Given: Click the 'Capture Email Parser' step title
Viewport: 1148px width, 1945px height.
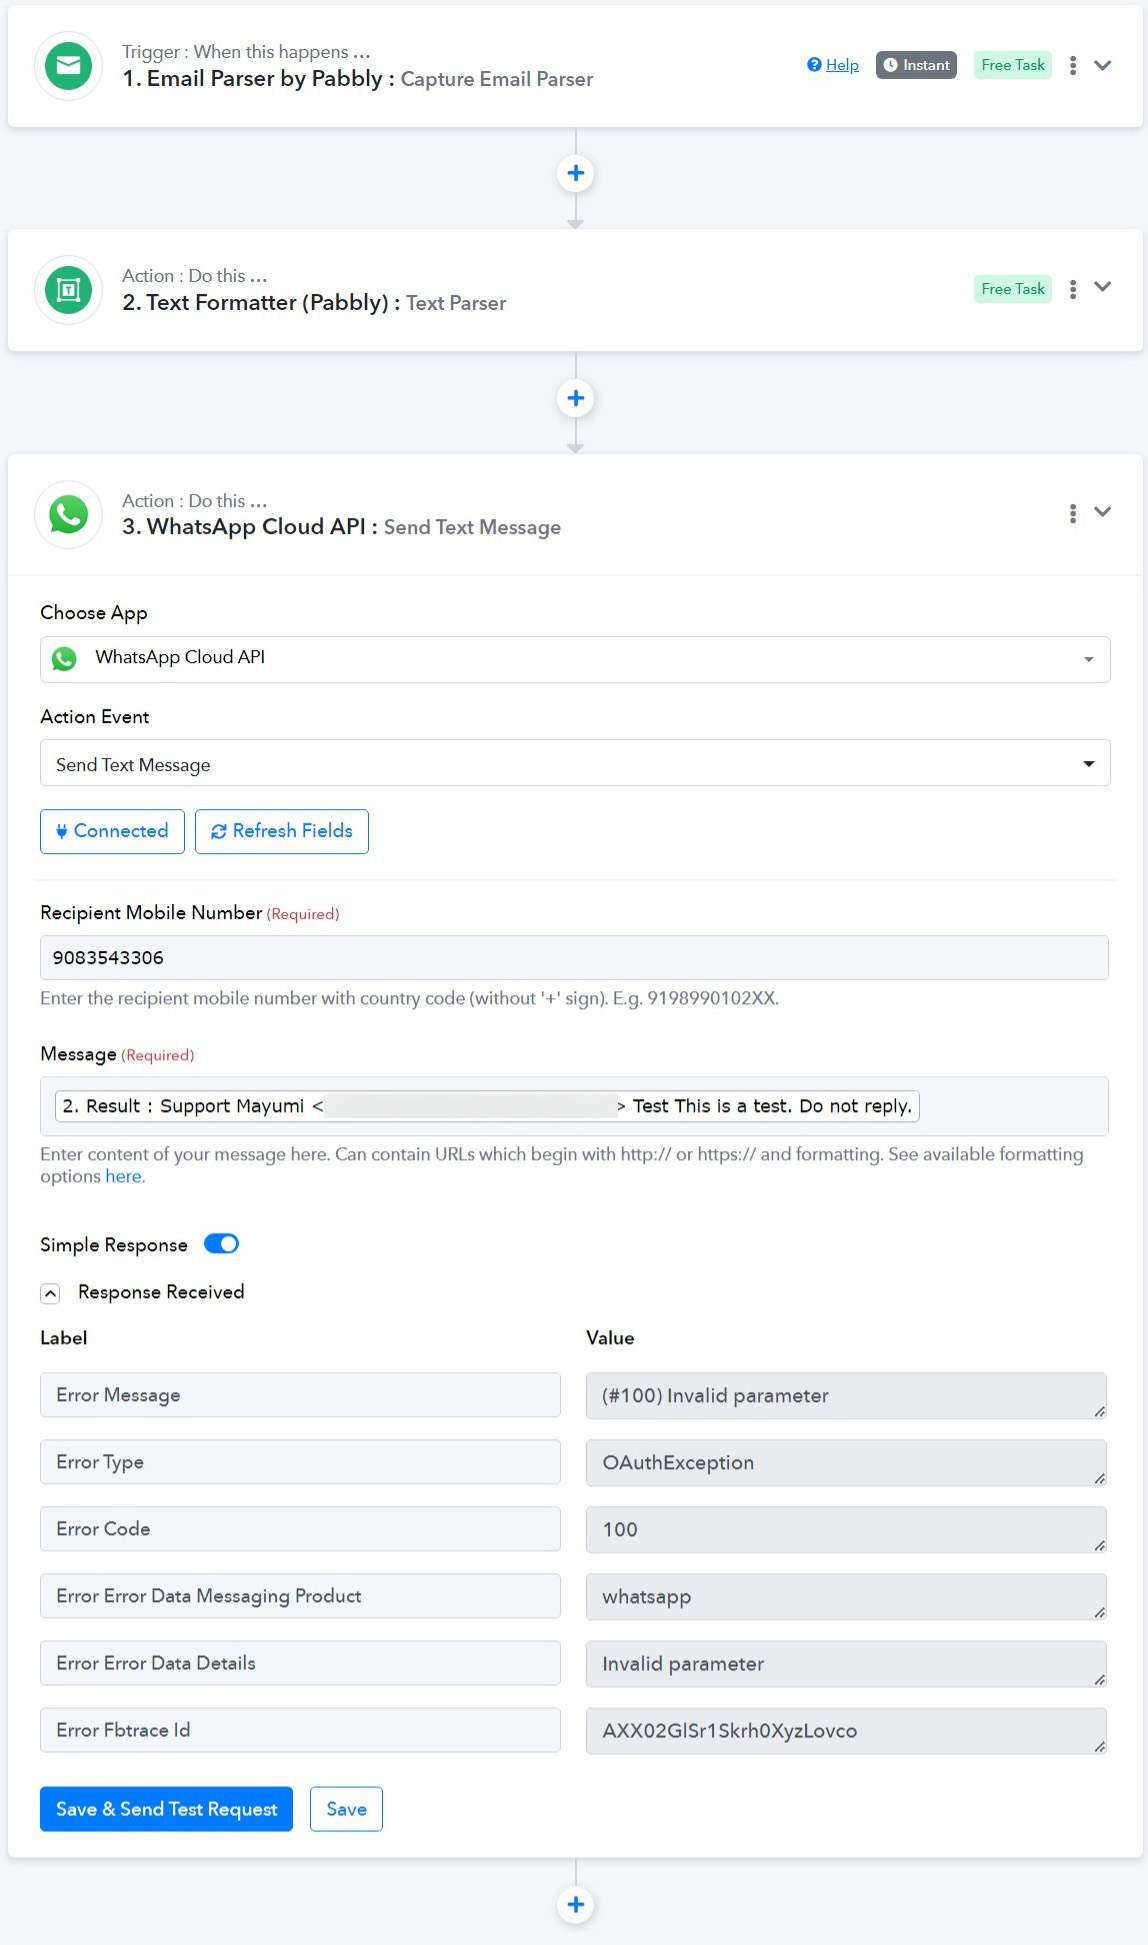Looking at the screenshot, I should tap(497, 79).
